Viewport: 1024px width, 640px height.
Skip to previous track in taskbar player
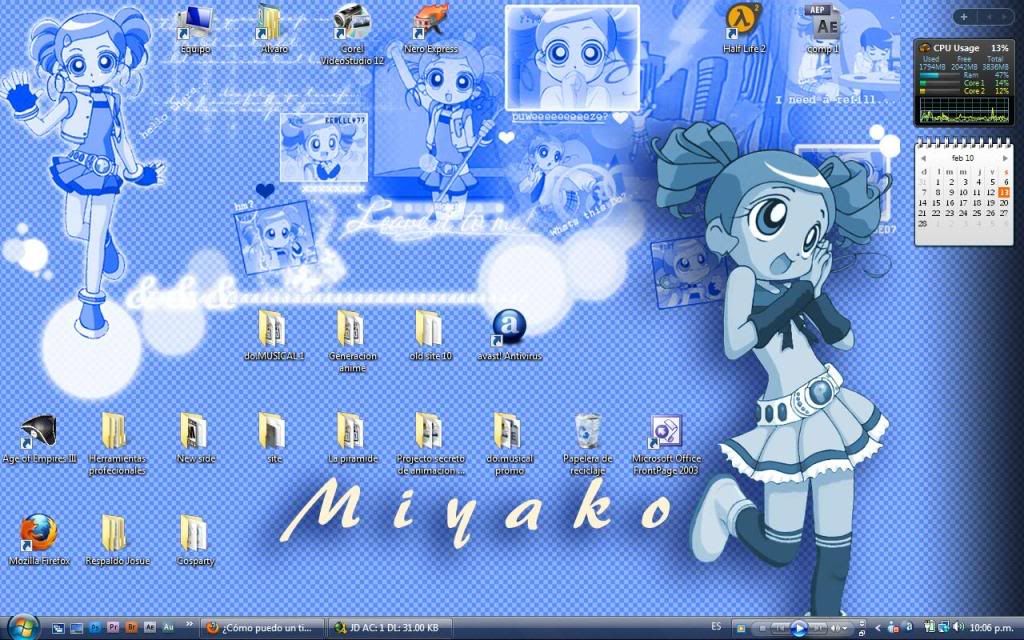coord(778,628)
